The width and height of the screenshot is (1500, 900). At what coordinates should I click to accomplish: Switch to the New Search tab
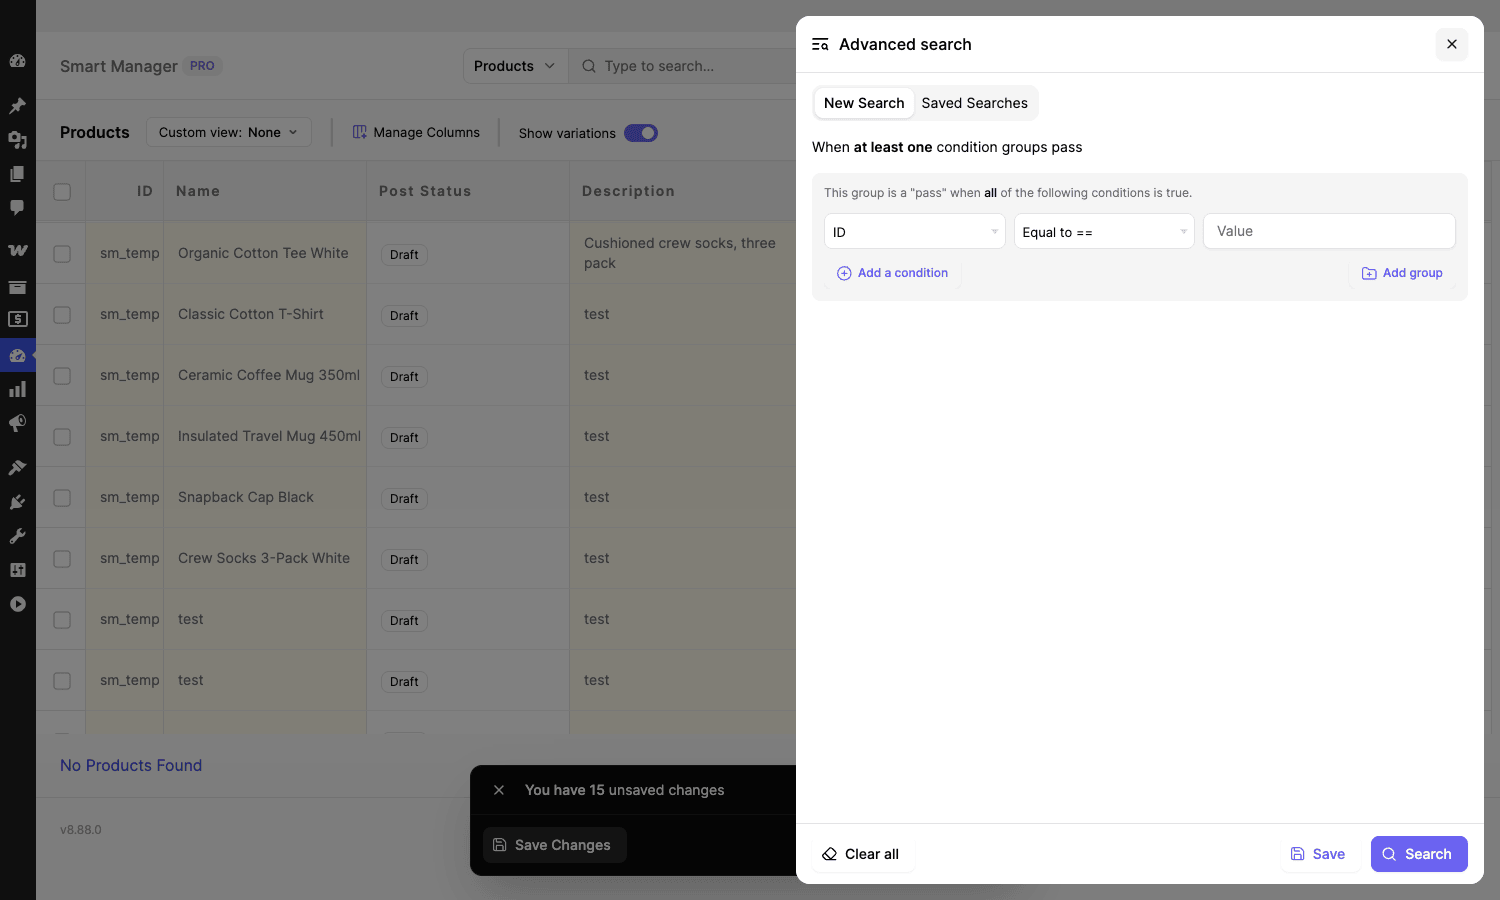[x=864, y=103]
